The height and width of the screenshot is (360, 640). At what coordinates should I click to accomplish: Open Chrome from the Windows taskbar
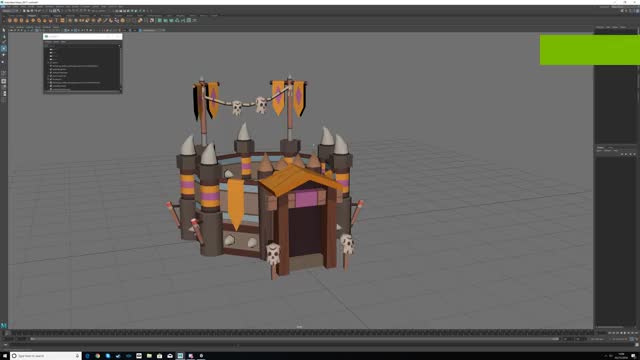(98, 356)
